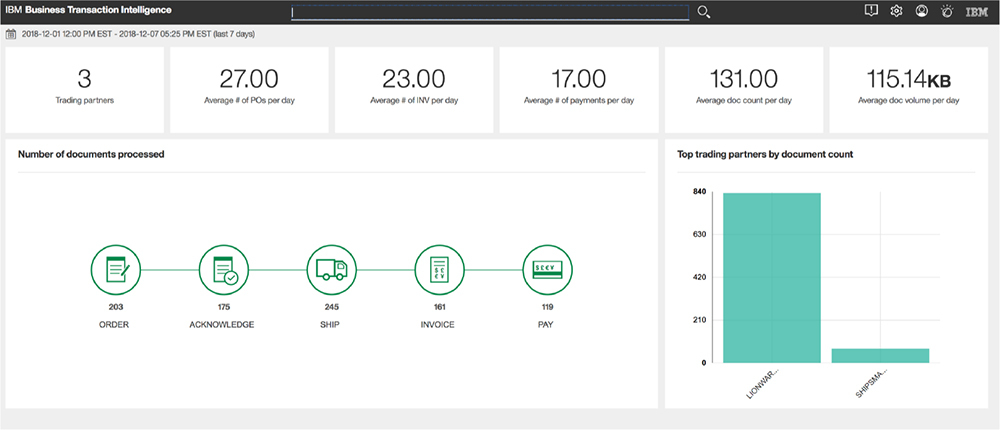Click IBM Business Transaction Intelligence title
This screenshot has height=430, width=1000.
coord(89,11)
